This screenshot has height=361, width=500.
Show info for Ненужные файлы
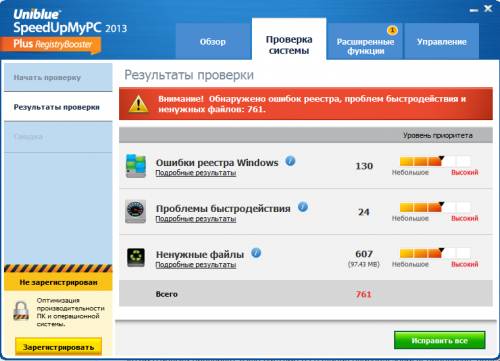click(x=256, y=253)
